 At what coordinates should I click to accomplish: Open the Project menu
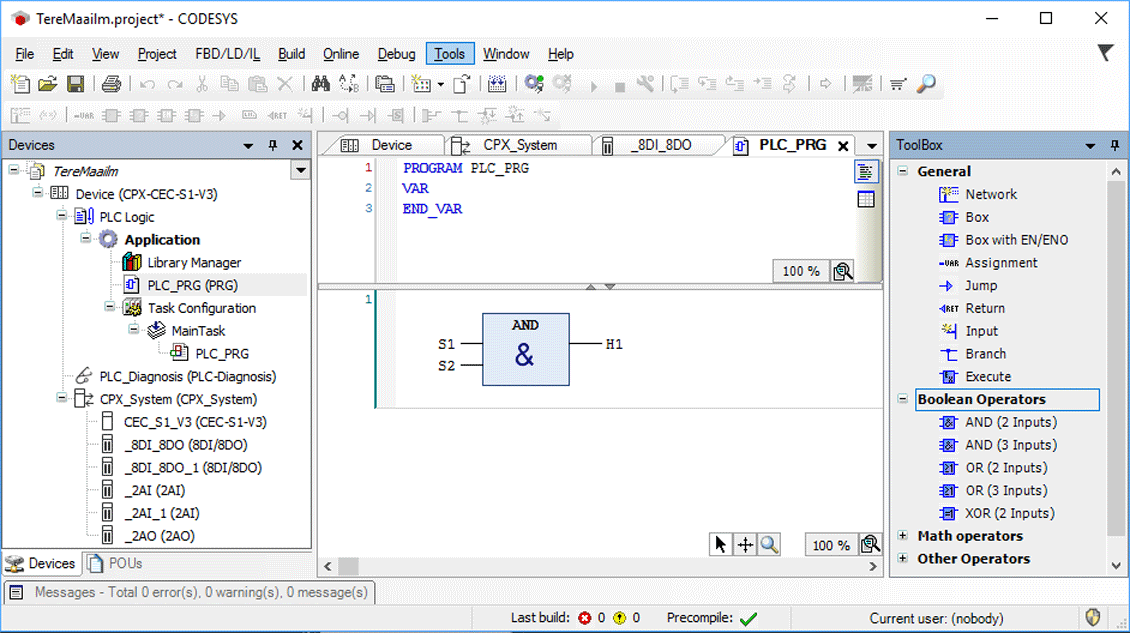pos(157,53)
